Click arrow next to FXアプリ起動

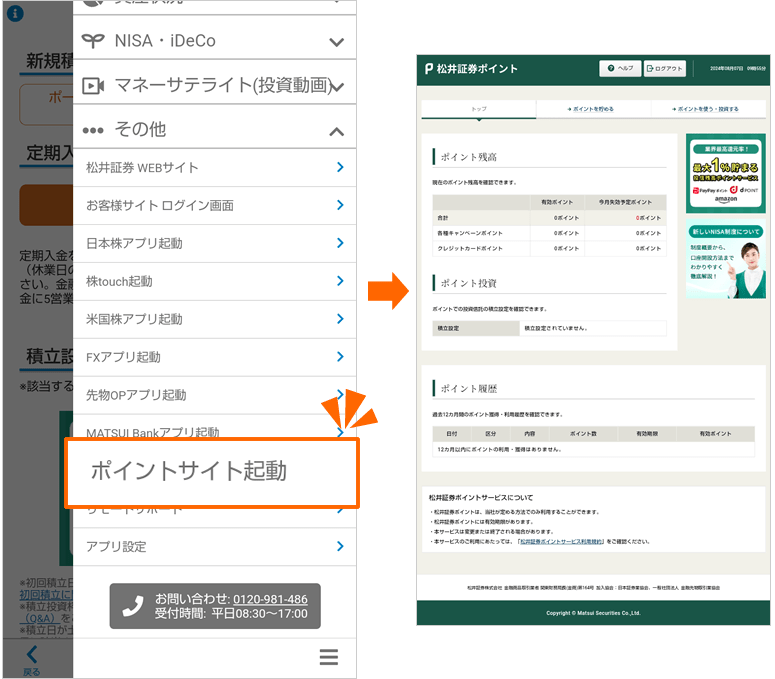340,357
